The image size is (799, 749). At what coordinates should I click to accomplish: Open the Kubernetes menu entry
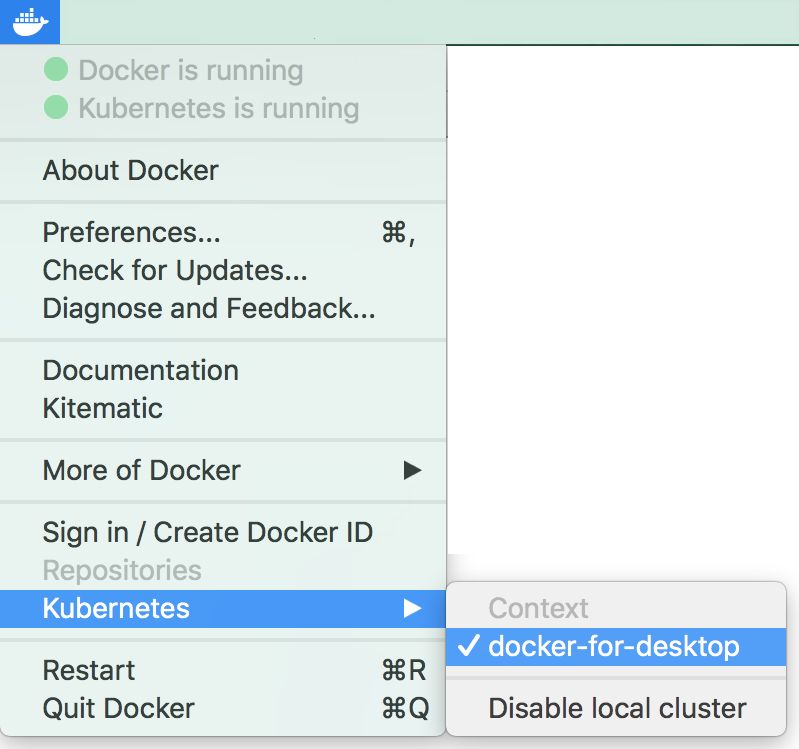click(x=223, y=608)
